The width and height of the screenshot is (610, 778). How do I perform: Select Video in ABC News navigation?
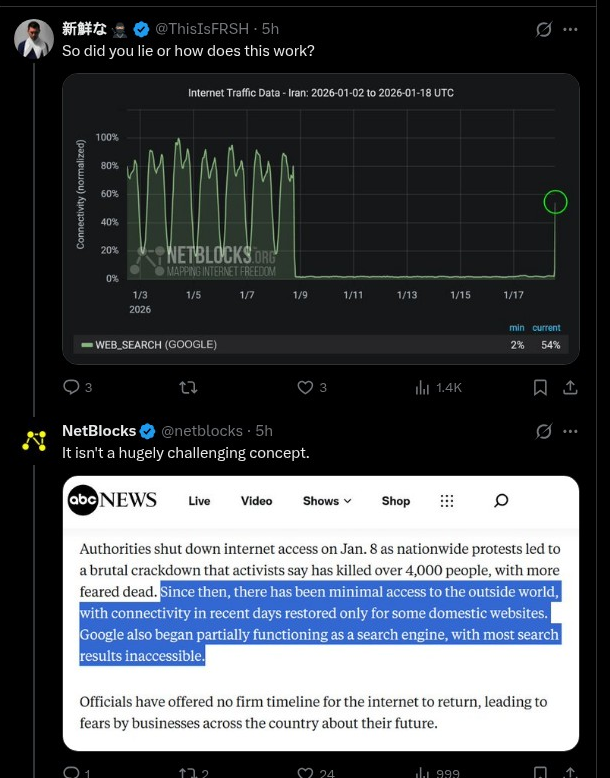256,501
